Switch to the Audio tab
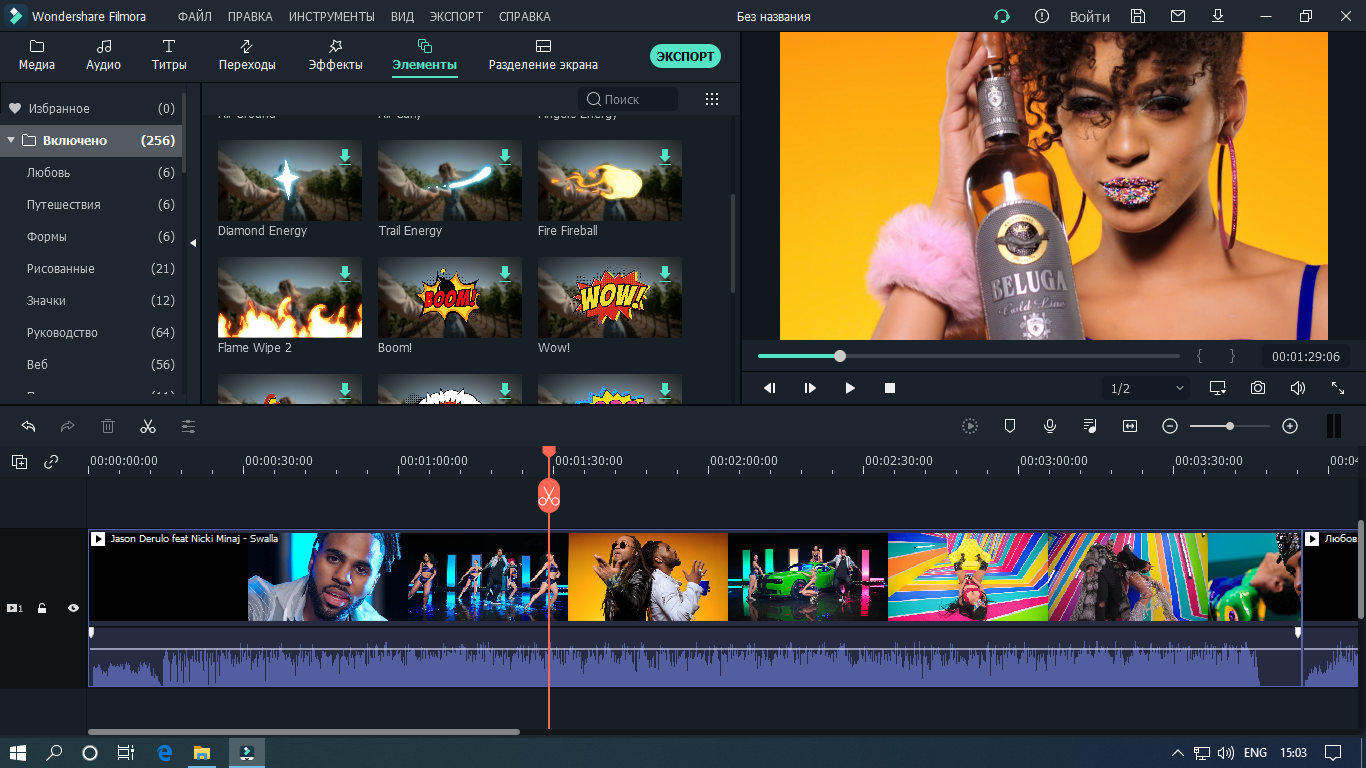 (103, 55)
